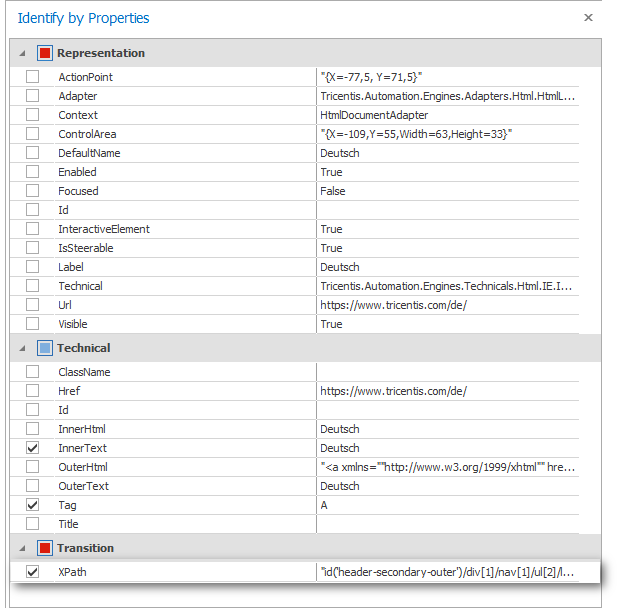This screenshot has width=619, height=608.
Task: Uncheck the InnerText property checkbox
Action: [x=33, y=448]
